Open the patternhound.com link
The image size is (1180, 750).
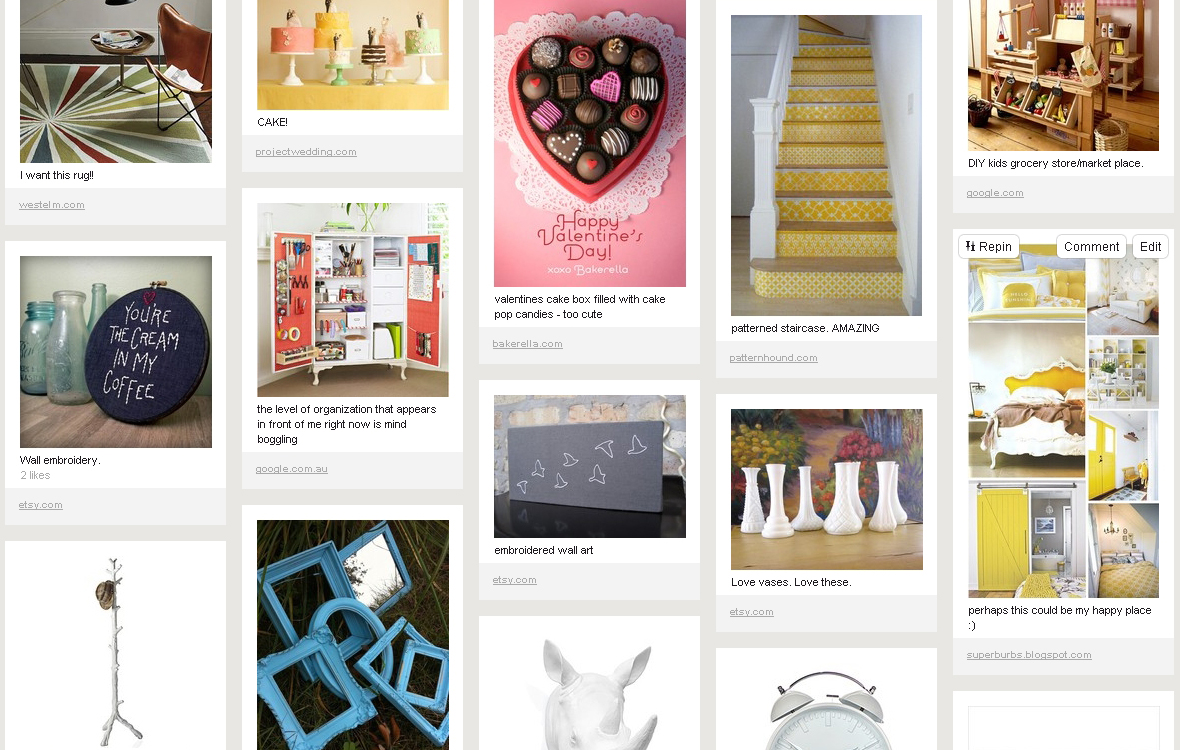[773, 358]
